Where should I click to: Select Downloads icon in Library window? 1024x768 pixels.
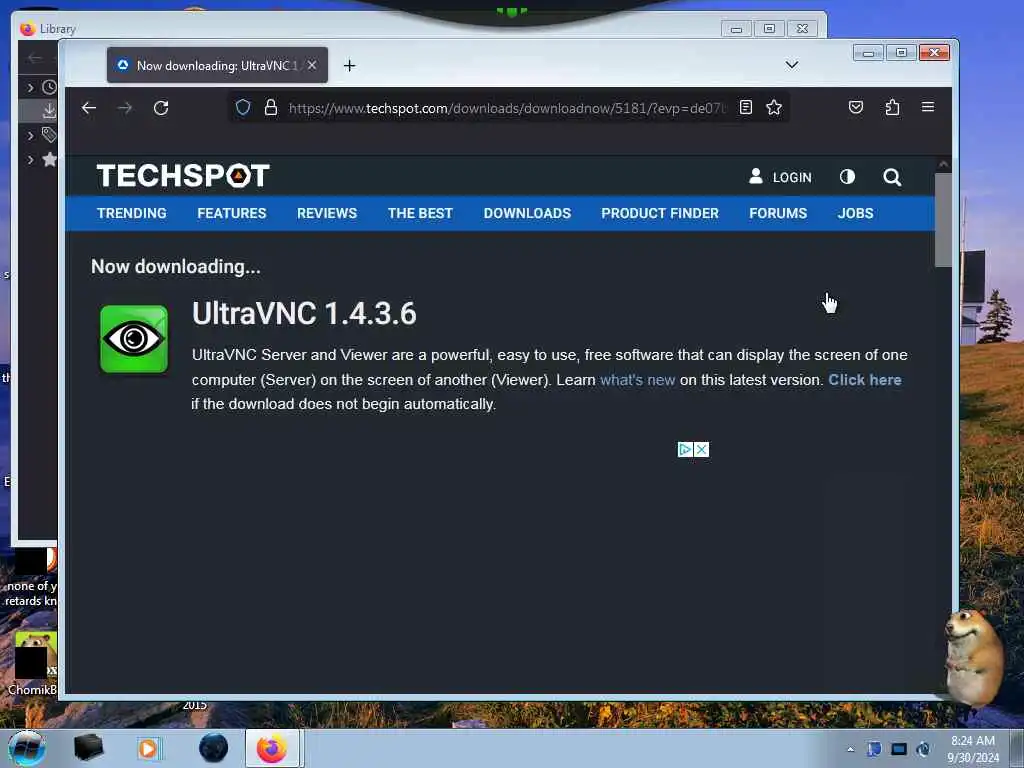pos(50,111)
